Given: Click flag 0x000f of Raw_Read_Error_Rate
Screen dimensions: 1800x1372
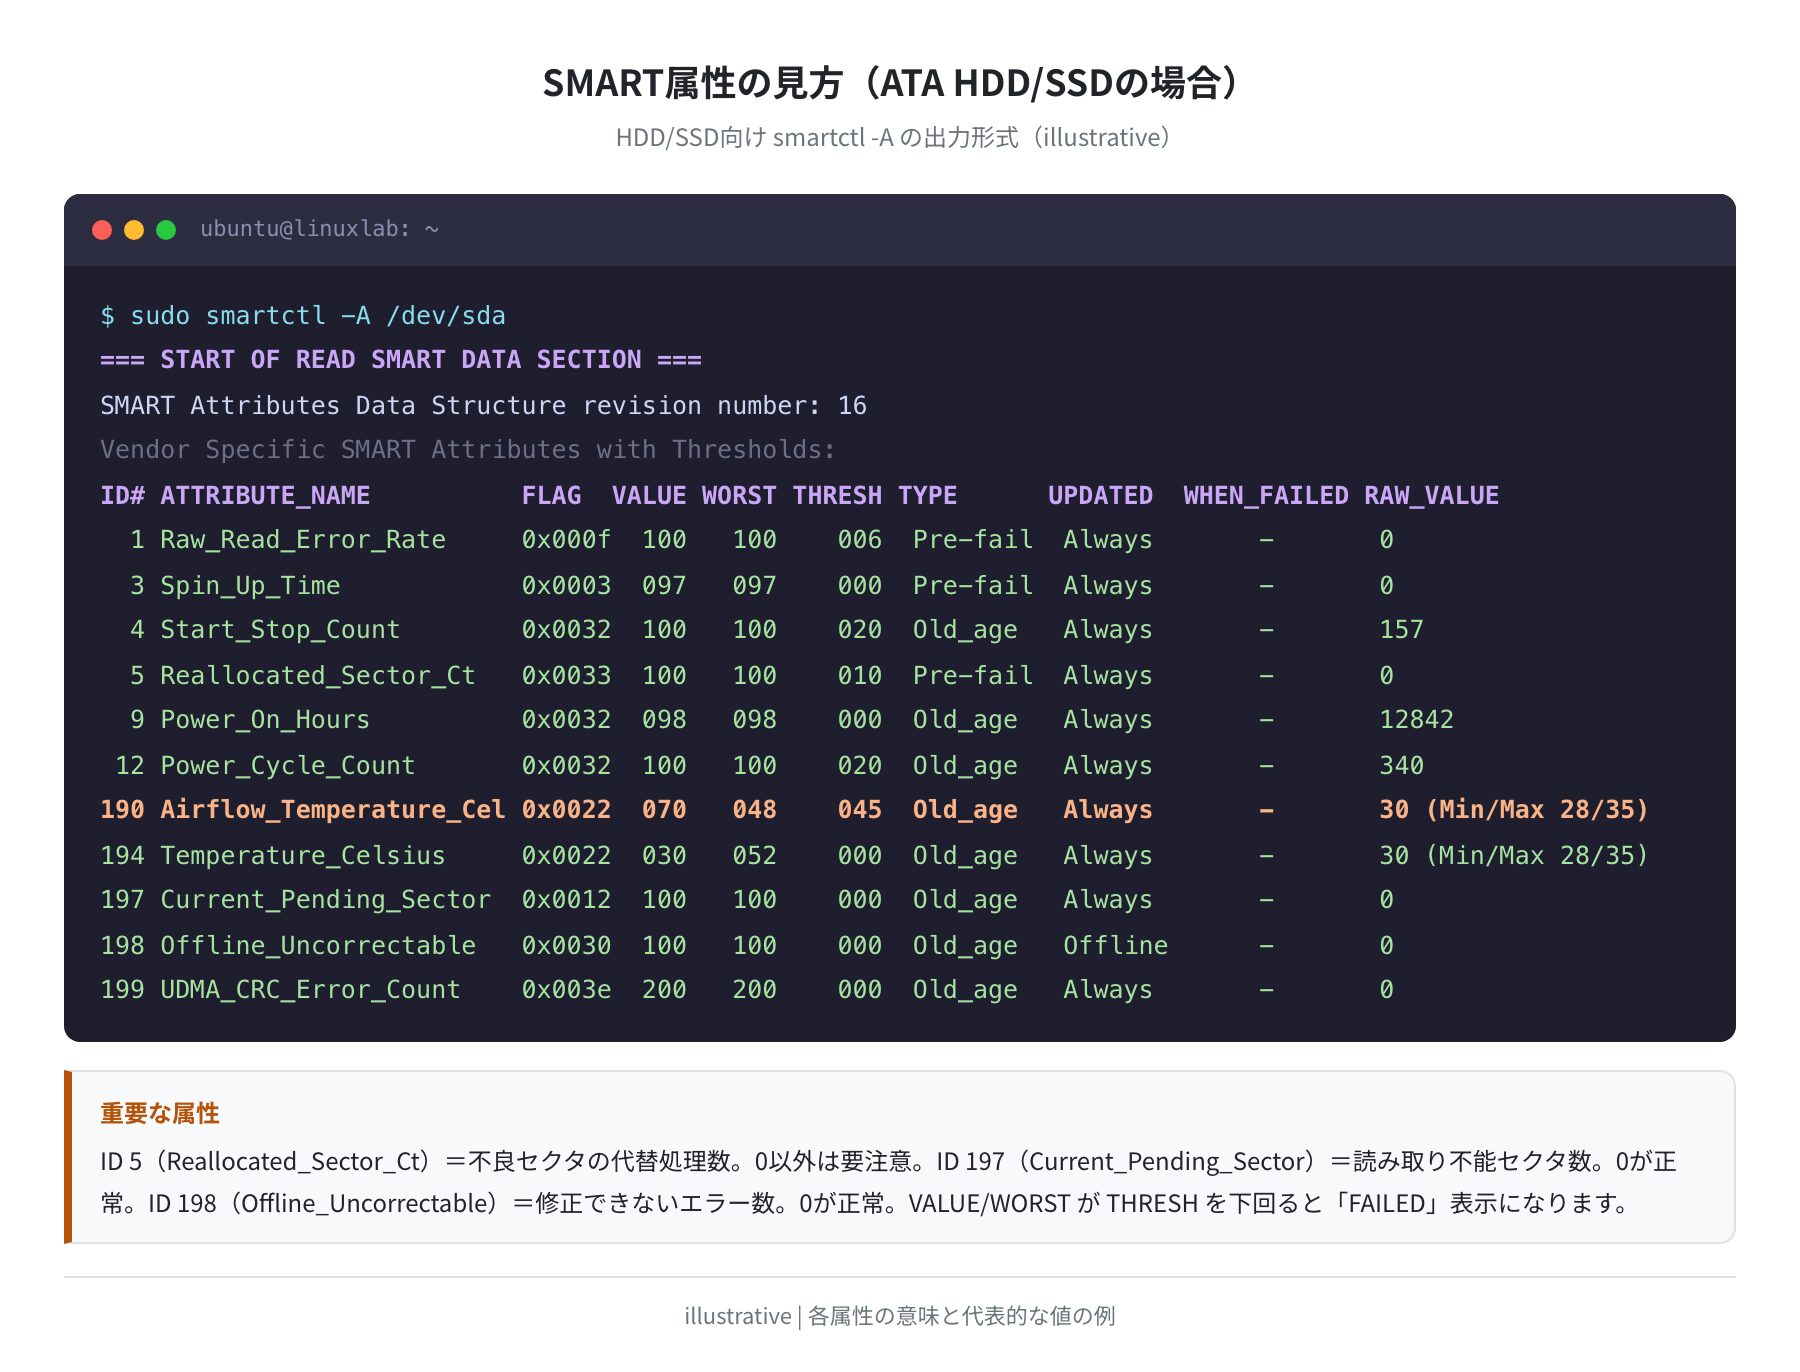Looking at the screenshot, I should [x=566, y=540].
